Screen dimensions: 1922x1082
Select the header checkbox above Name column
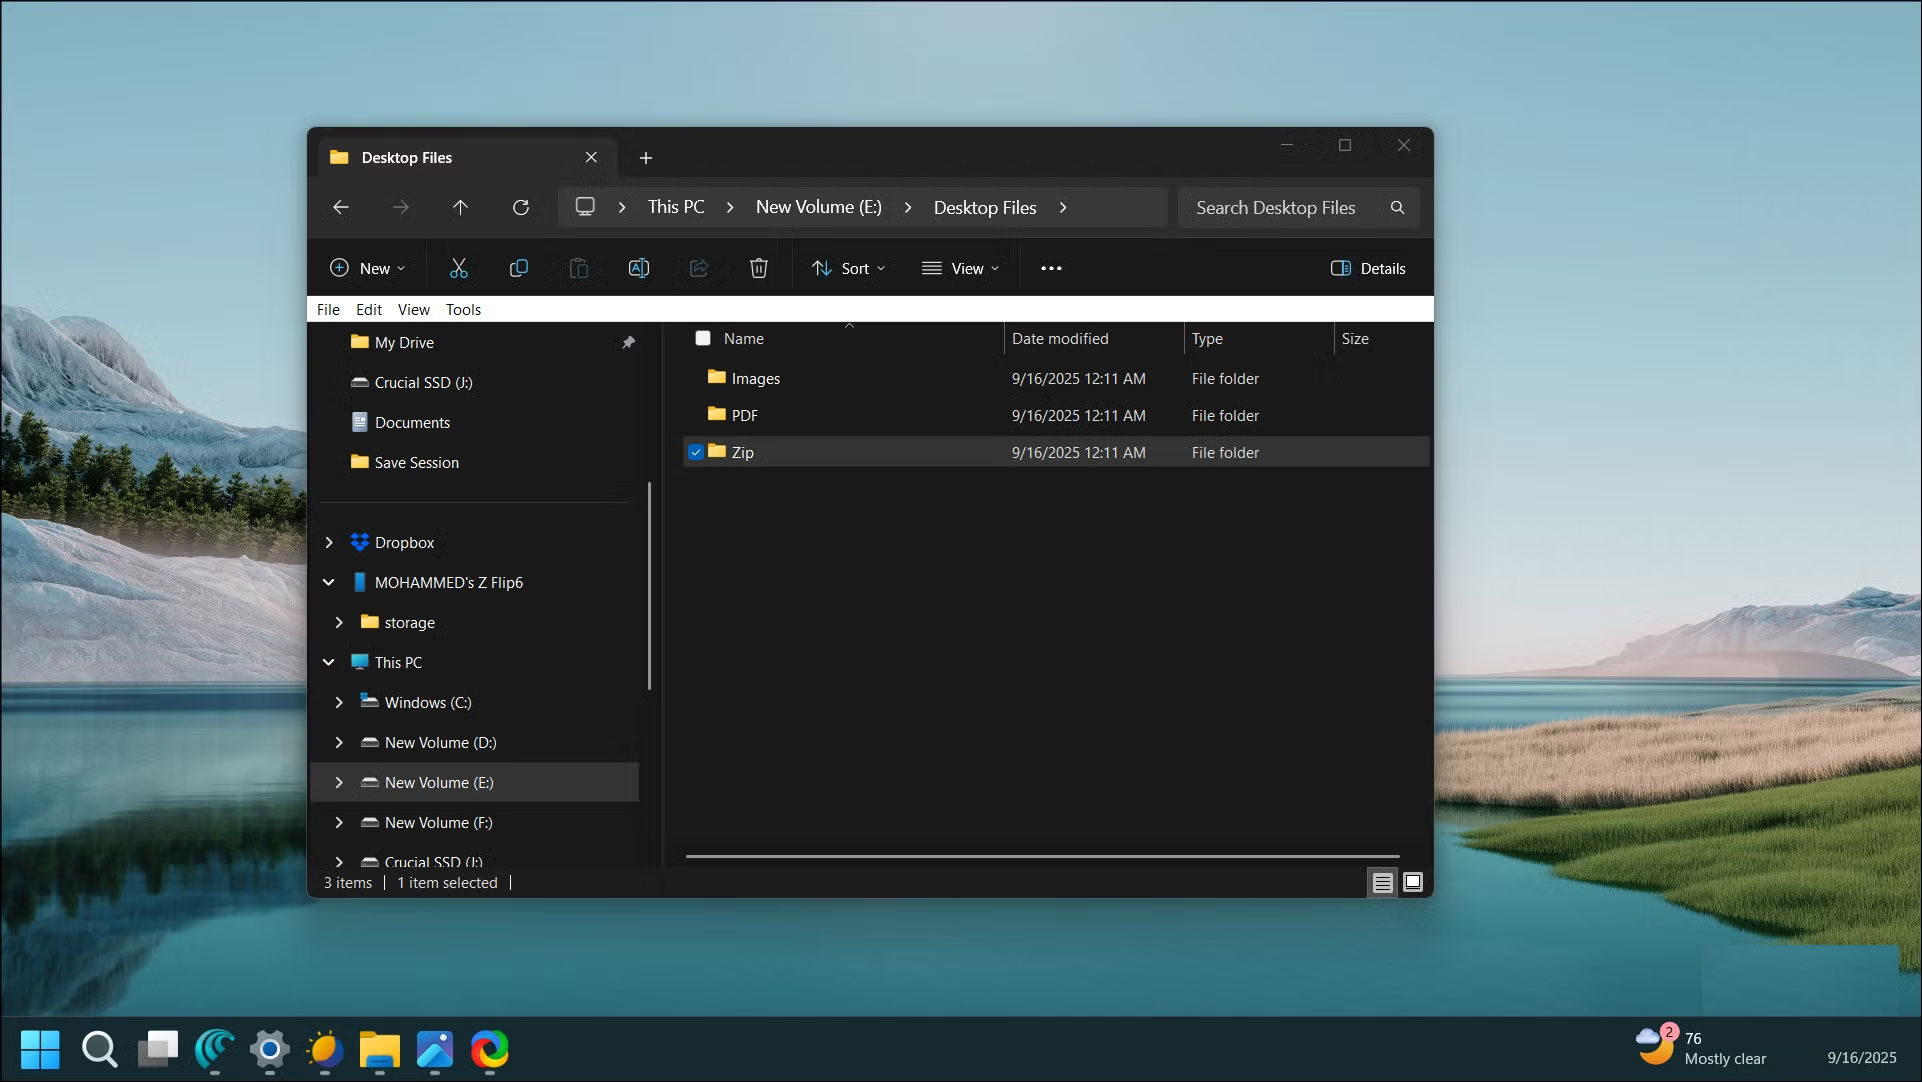click(x=703, y=338)
